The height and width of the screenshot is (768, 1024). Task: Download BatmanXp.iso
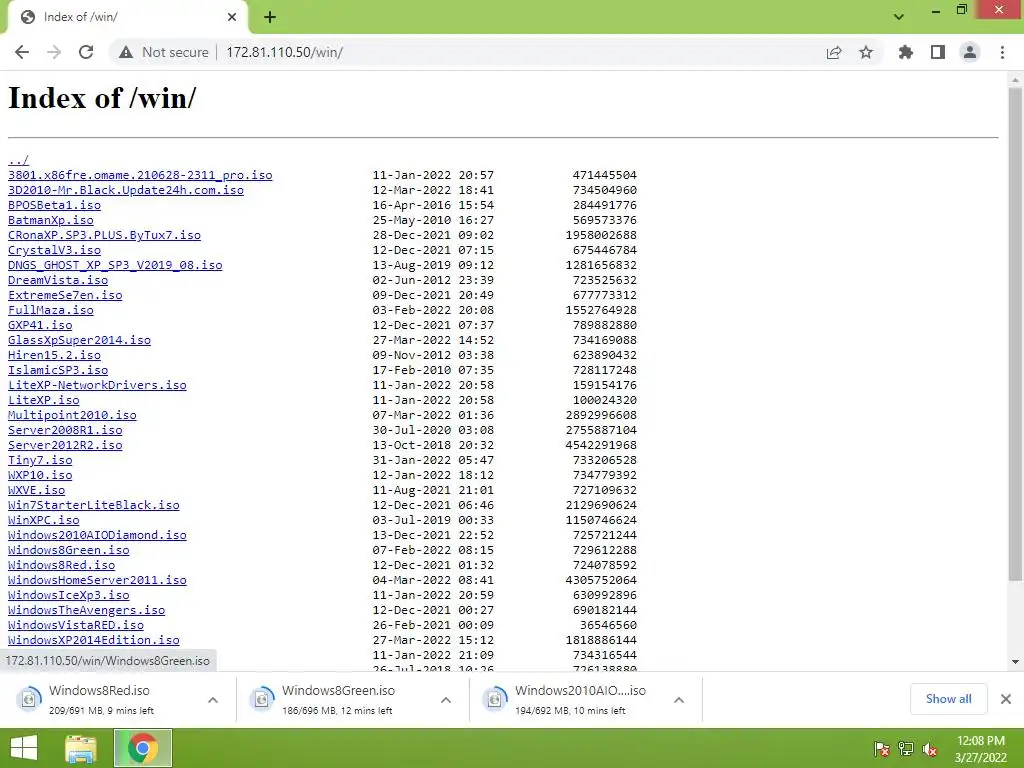[51, 220]
